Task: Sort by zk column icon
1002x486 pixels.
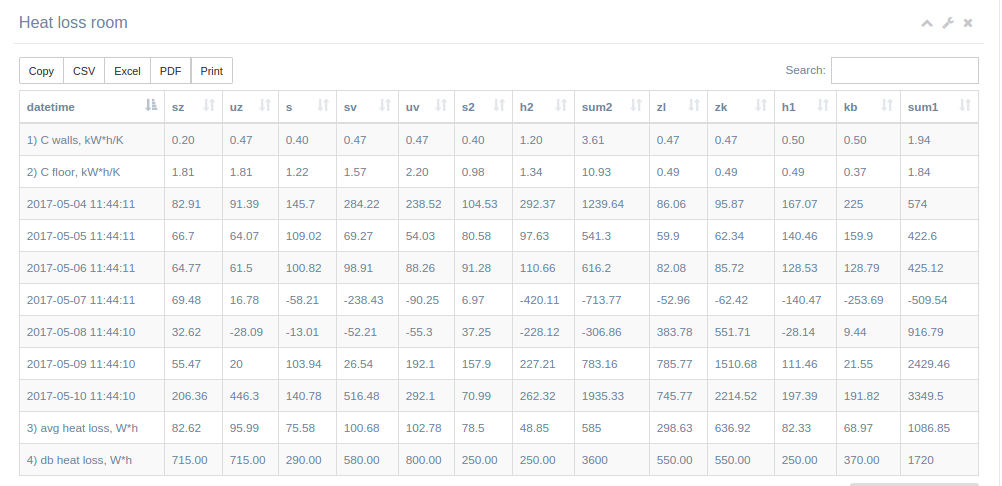Action: click(759, 106)
